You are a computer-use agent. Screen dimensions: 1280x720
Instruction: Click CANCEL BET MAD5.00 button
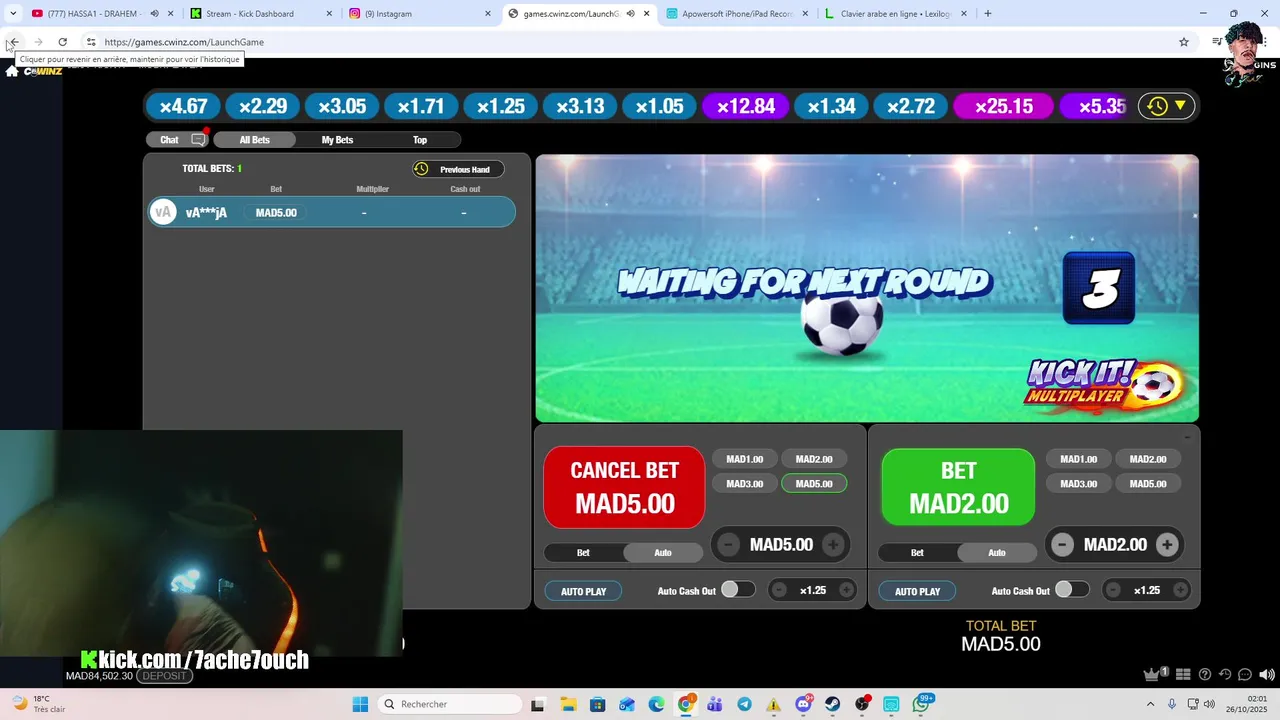tap(624, 487)
